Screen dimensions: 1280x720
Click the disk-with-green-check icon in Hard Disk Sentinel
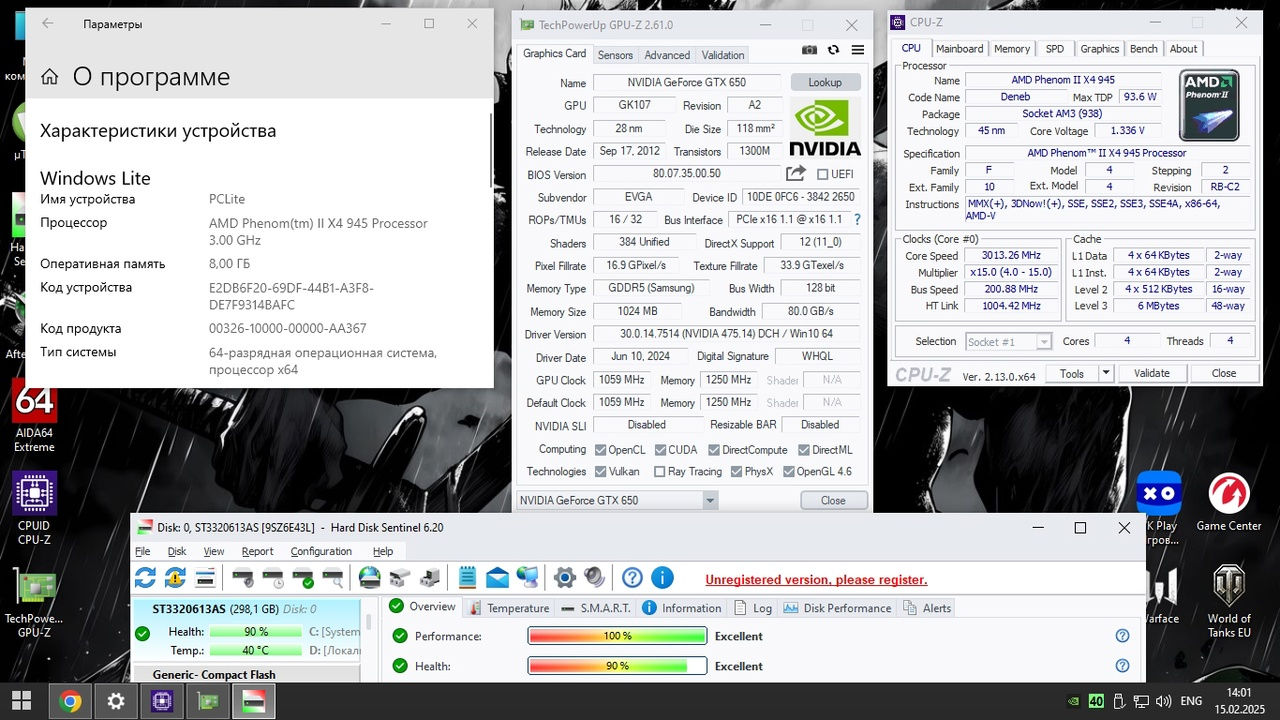[303, 577]
